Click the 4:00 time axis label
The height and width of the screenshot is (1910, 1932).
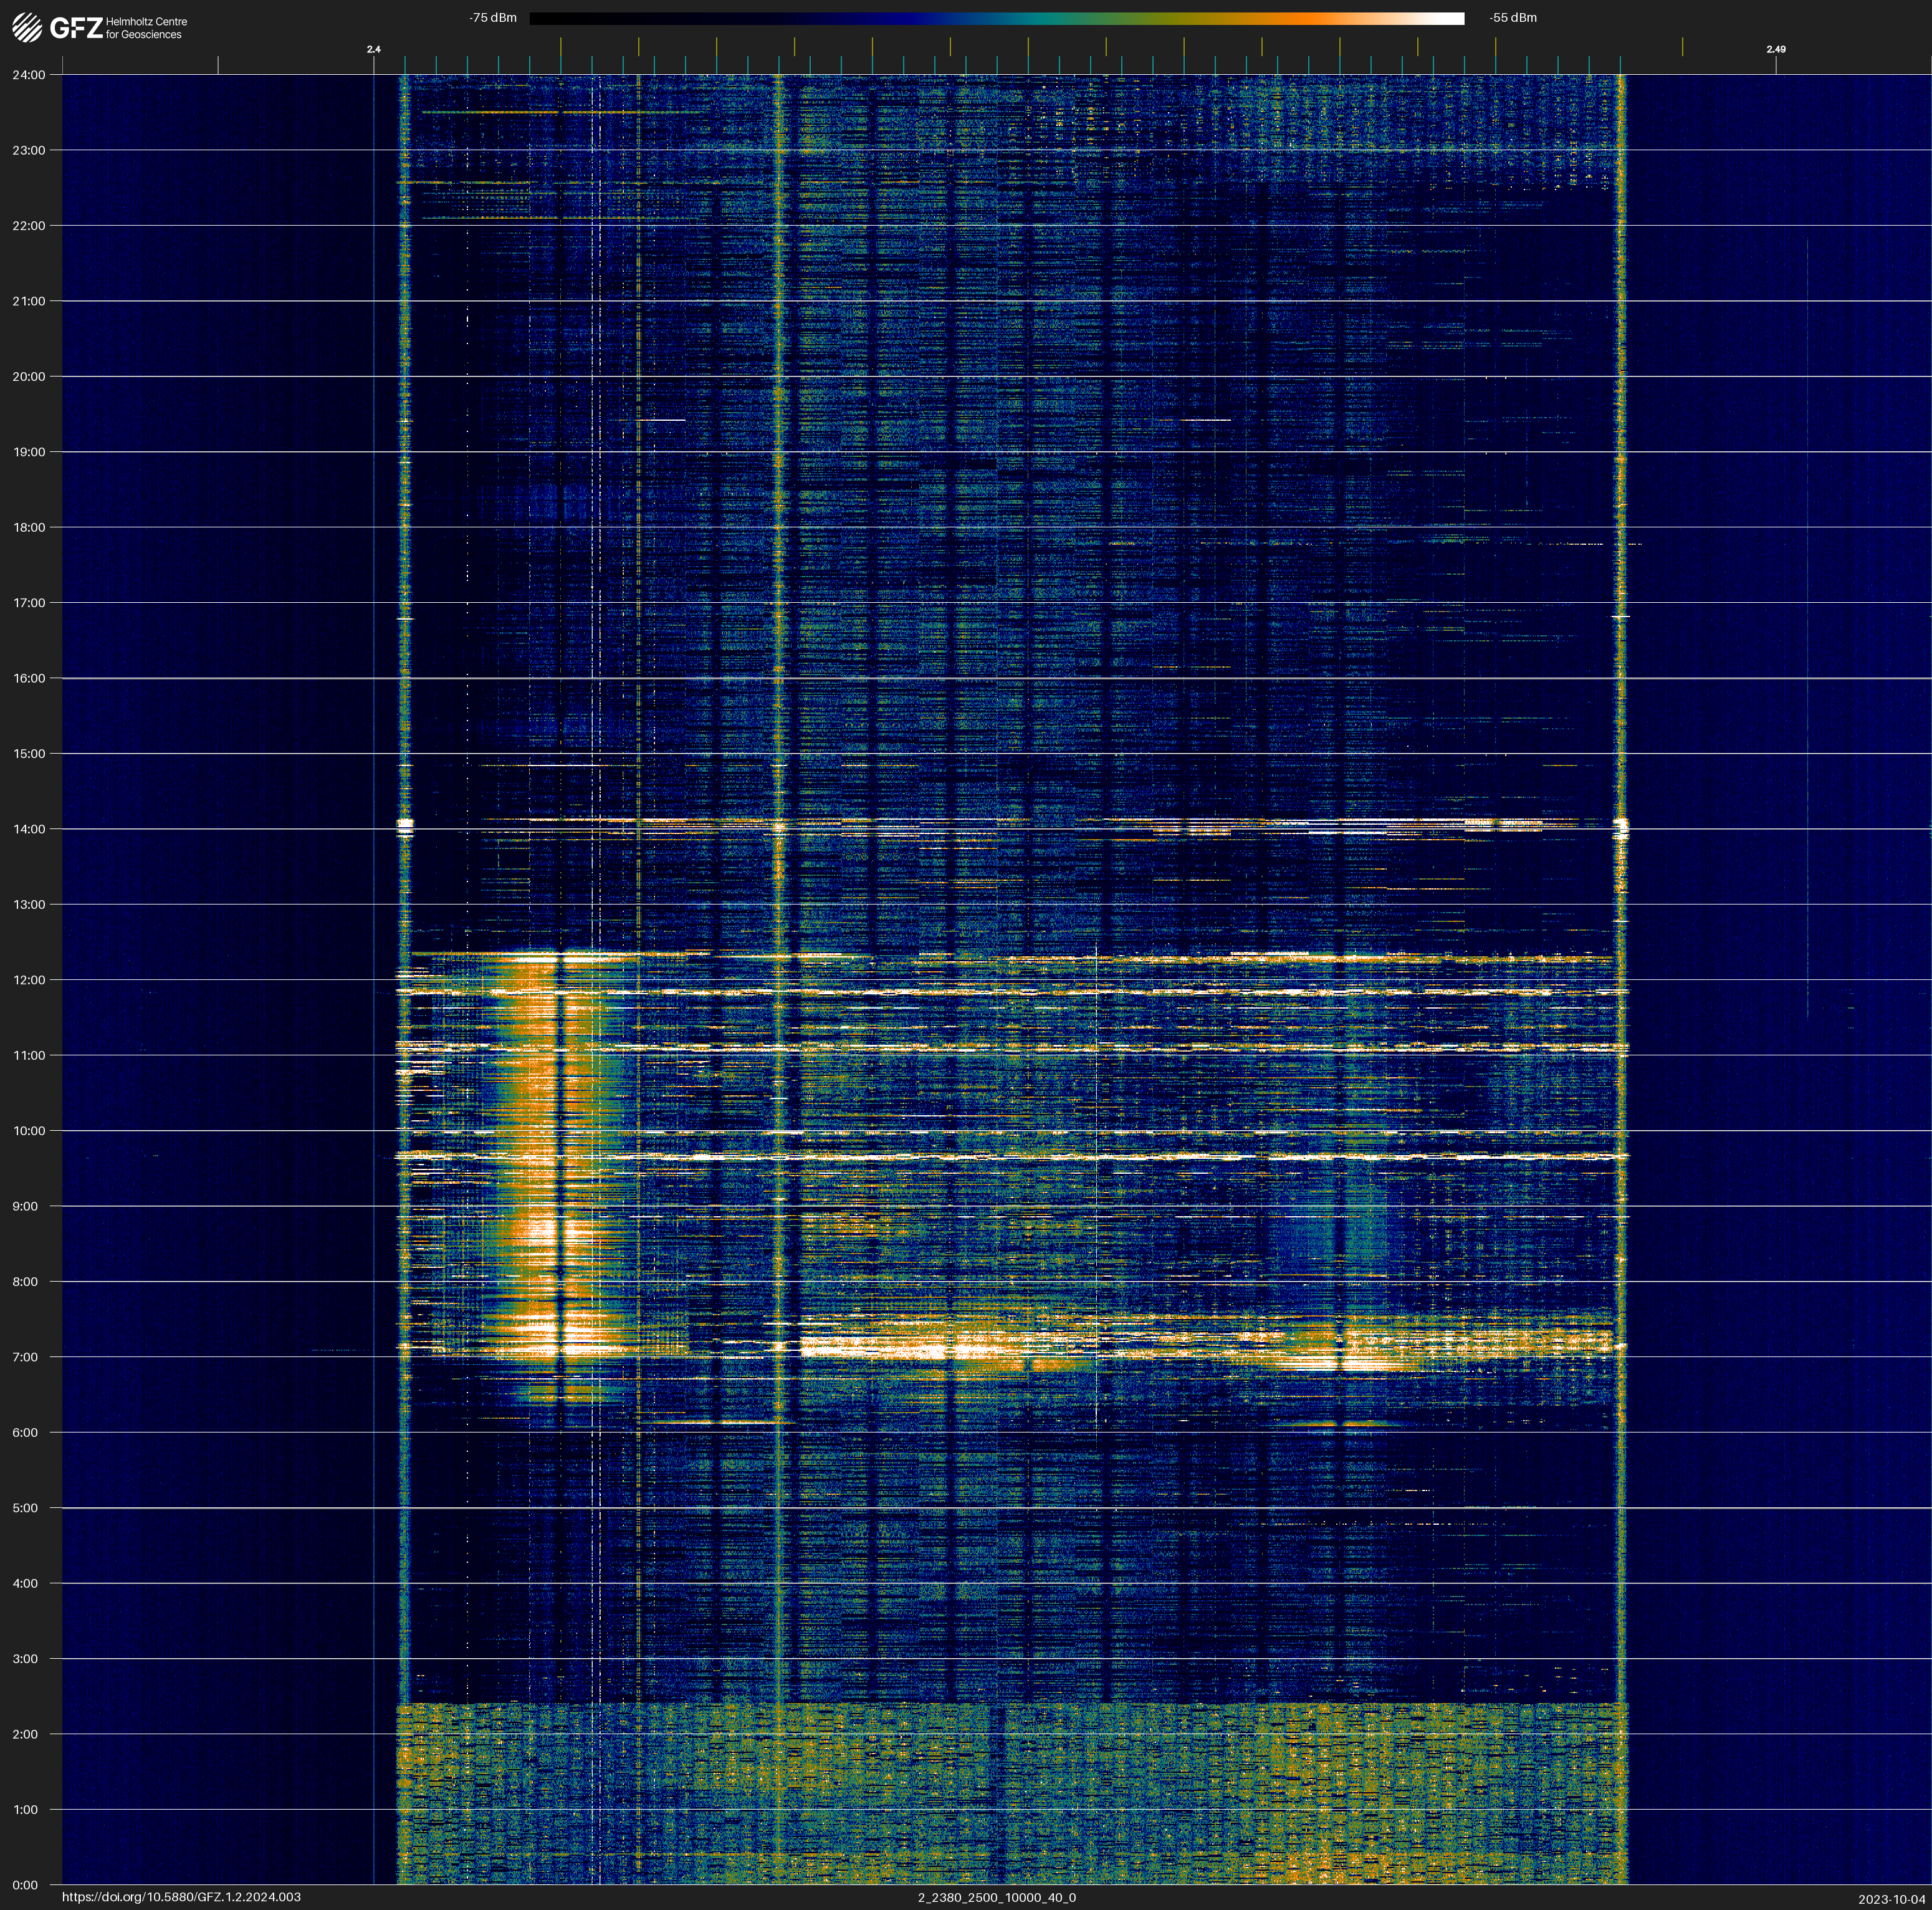point(26,1583)
